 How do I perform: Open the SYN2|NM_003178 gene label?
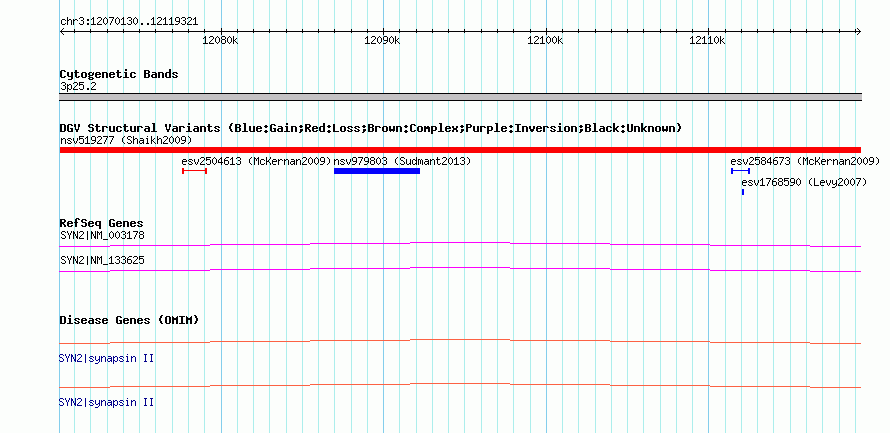coord(102,235)
